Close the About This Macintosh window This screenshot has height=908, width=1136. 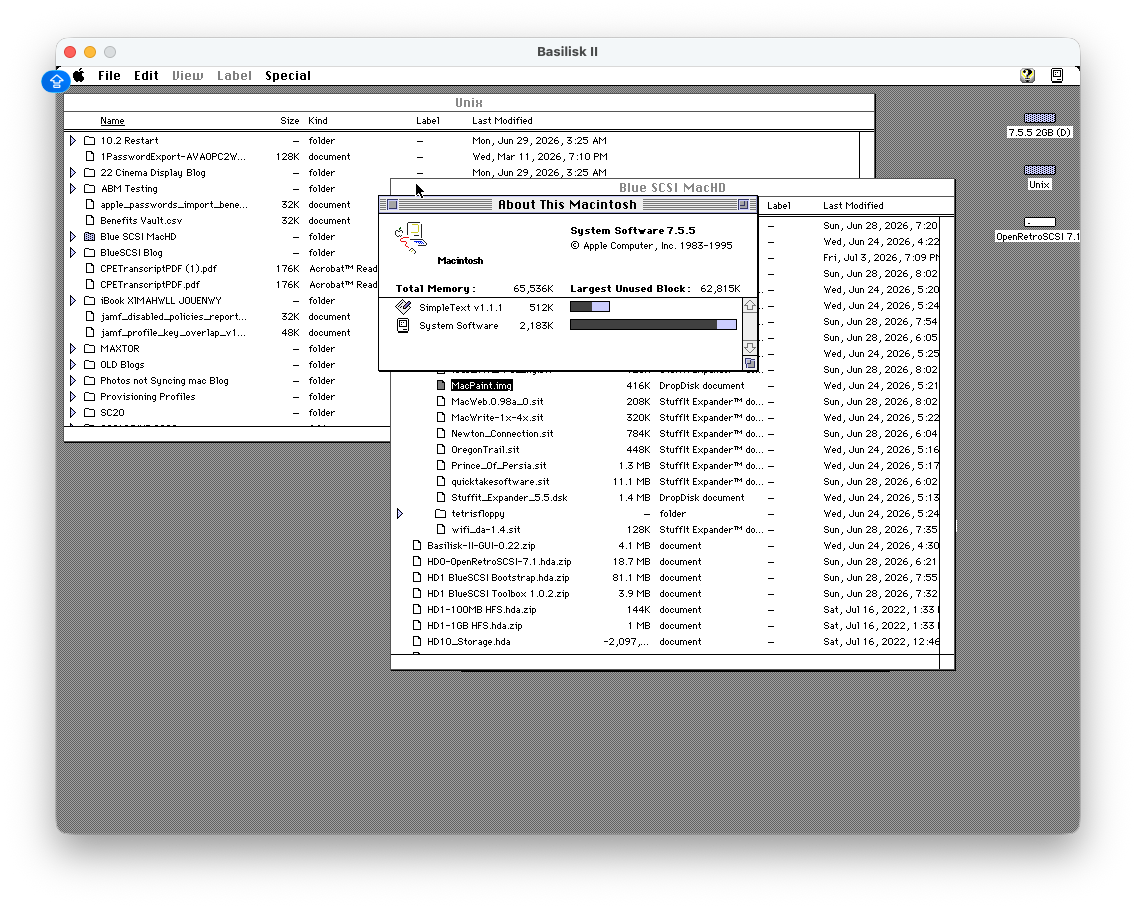click(x=393, y=205)
